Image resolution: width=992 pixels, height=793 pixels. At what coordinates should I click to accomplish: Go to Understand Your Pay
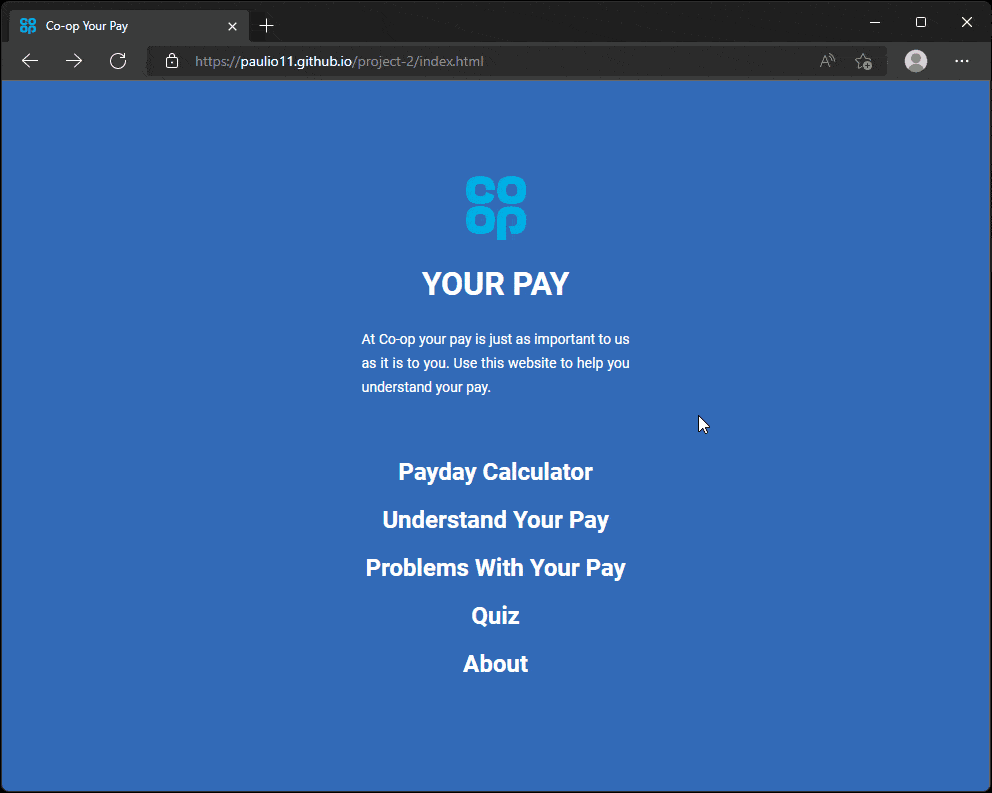495,520
